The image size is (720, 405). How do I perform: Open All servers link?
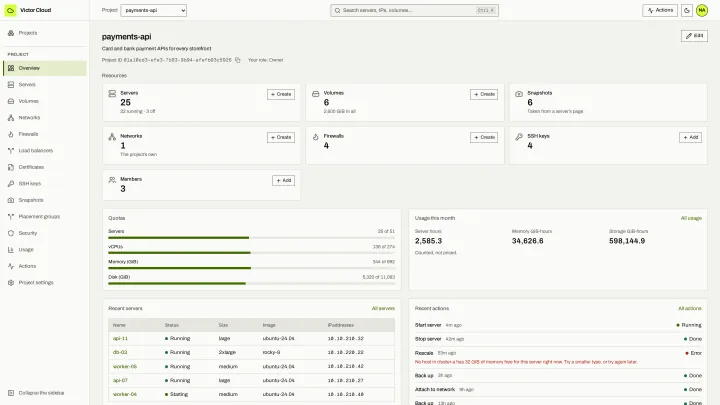[x=383, y=309]
